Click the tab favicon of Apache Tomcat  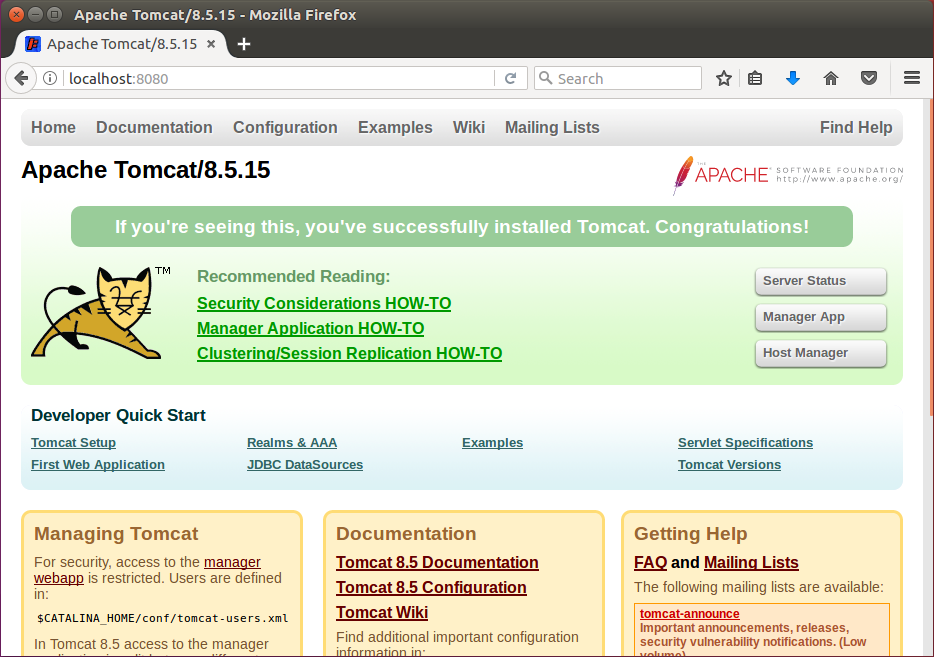(33, 44)
